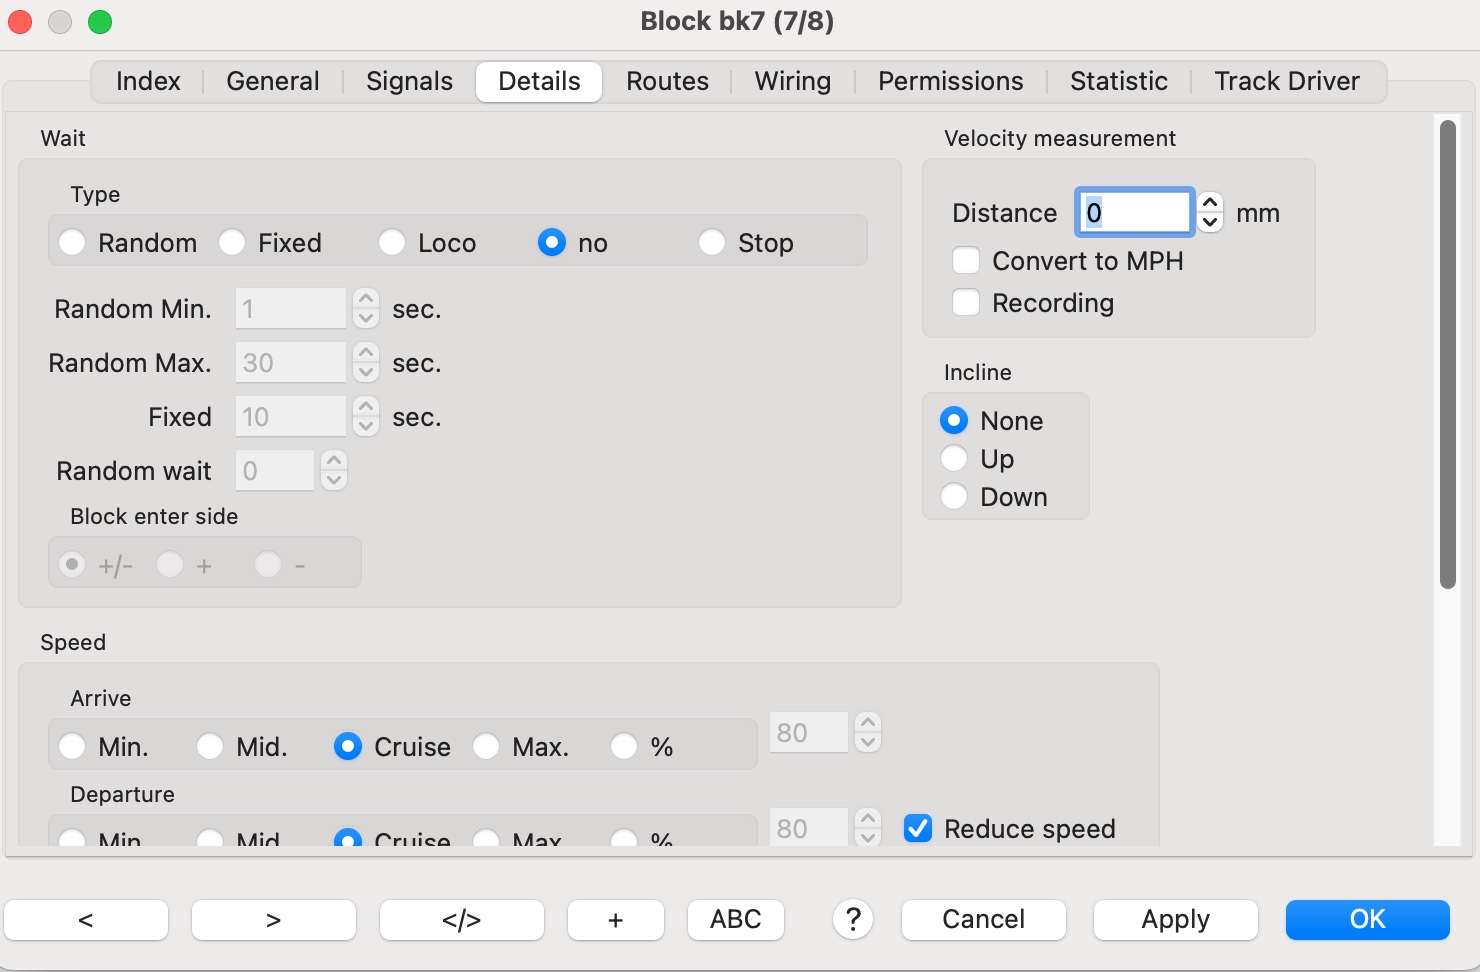Choose Max. for arrive speed
1480x972 pixels.
click(x=486, y=747)
